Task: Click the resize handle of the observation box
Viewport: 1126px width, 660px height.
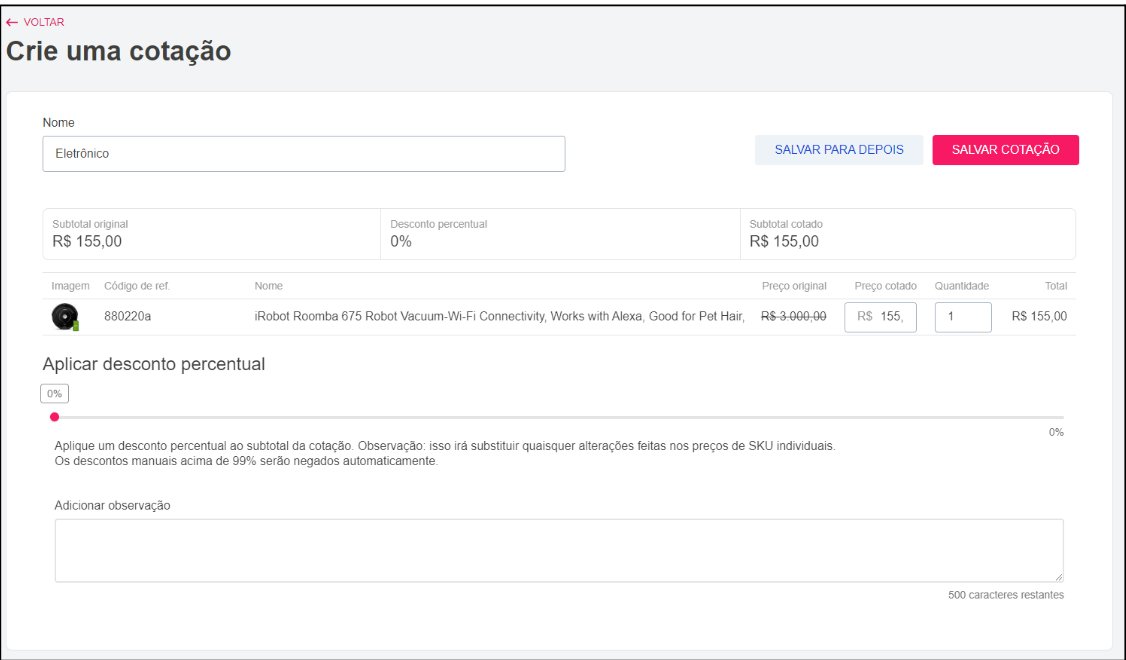Action: coord(1058,576)
